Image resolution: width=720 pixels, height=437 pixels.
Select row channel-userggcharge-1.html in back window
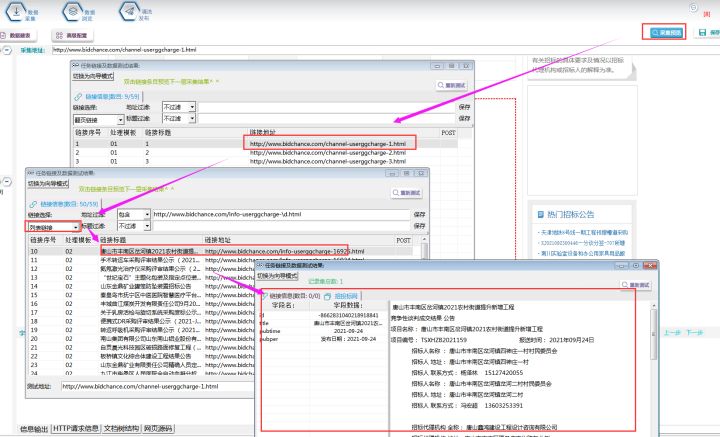pyautogui.click(x=265, y=144)
